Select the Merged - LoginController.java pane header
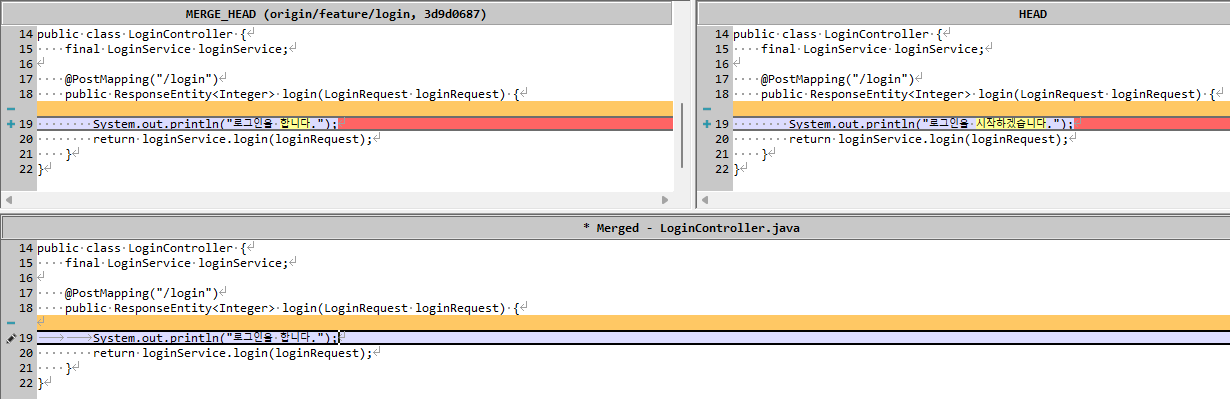Viewport: 1230px width, 399px height. [615, 228]
